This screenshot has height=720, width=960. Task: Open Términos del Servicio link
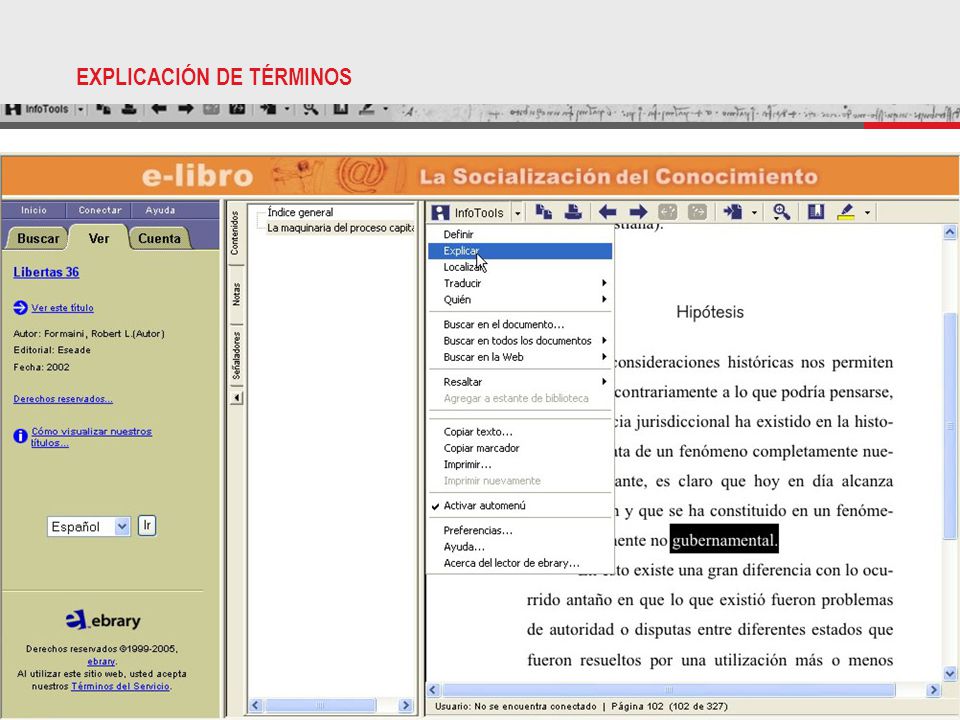point(120,686)
